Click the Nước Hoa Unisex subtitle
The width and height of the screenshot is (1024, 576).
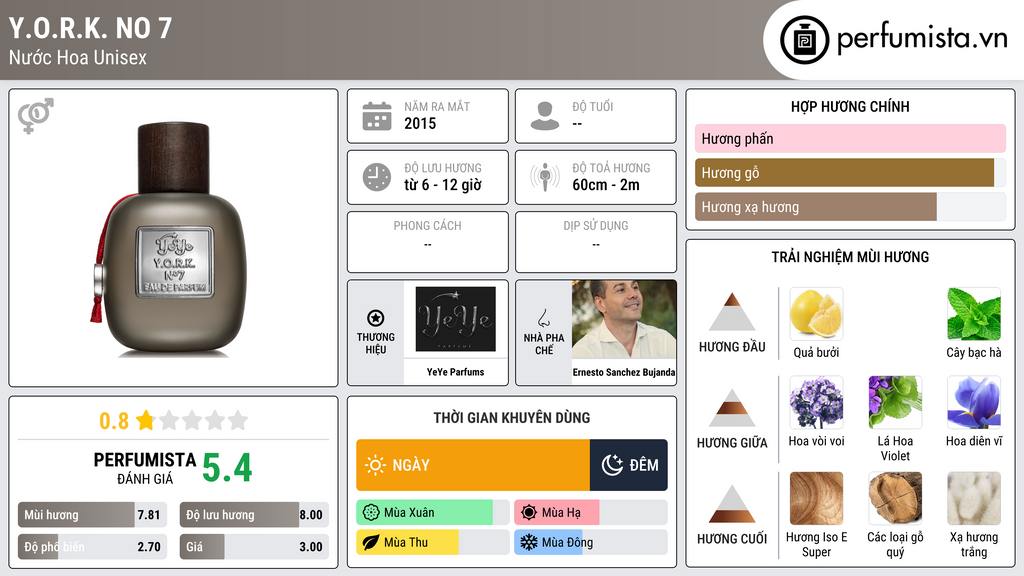click(78, 57)
